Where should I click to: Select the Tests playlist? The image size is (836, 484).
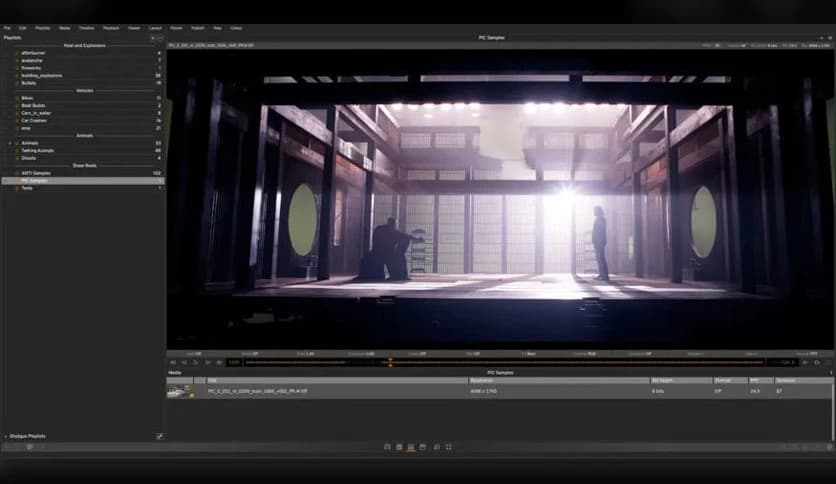27,188
